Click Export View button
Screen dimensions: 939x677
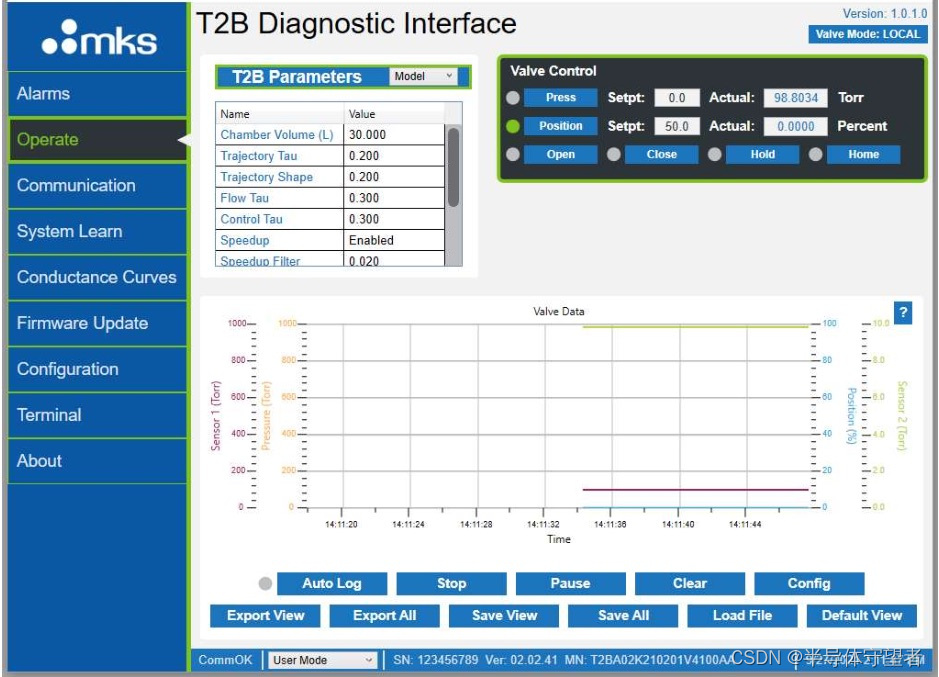tap(265, 616)
